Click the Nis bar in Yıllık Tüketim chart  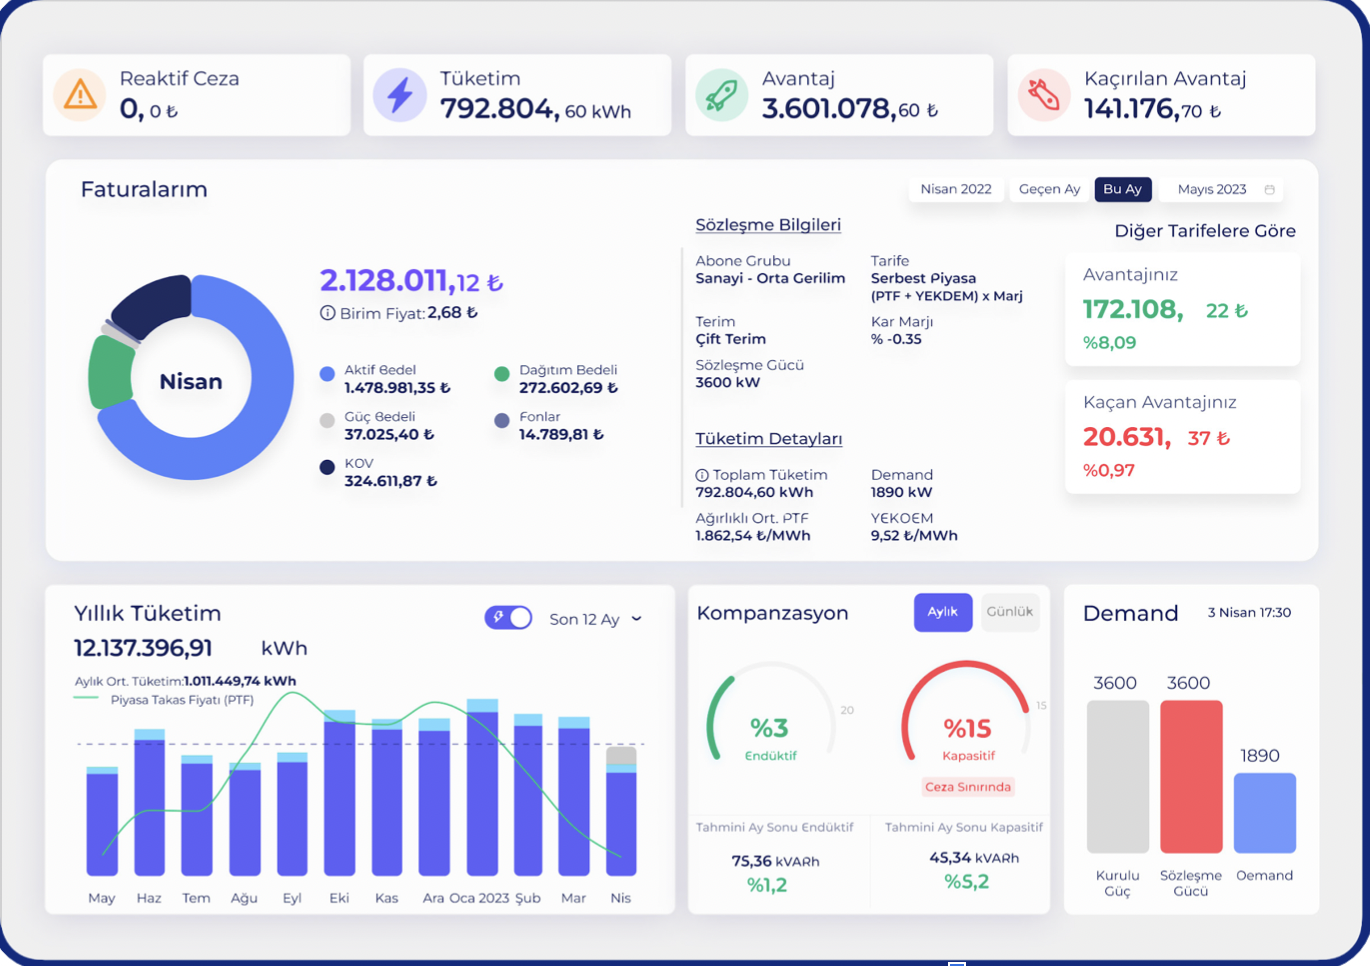coord(621,820)
